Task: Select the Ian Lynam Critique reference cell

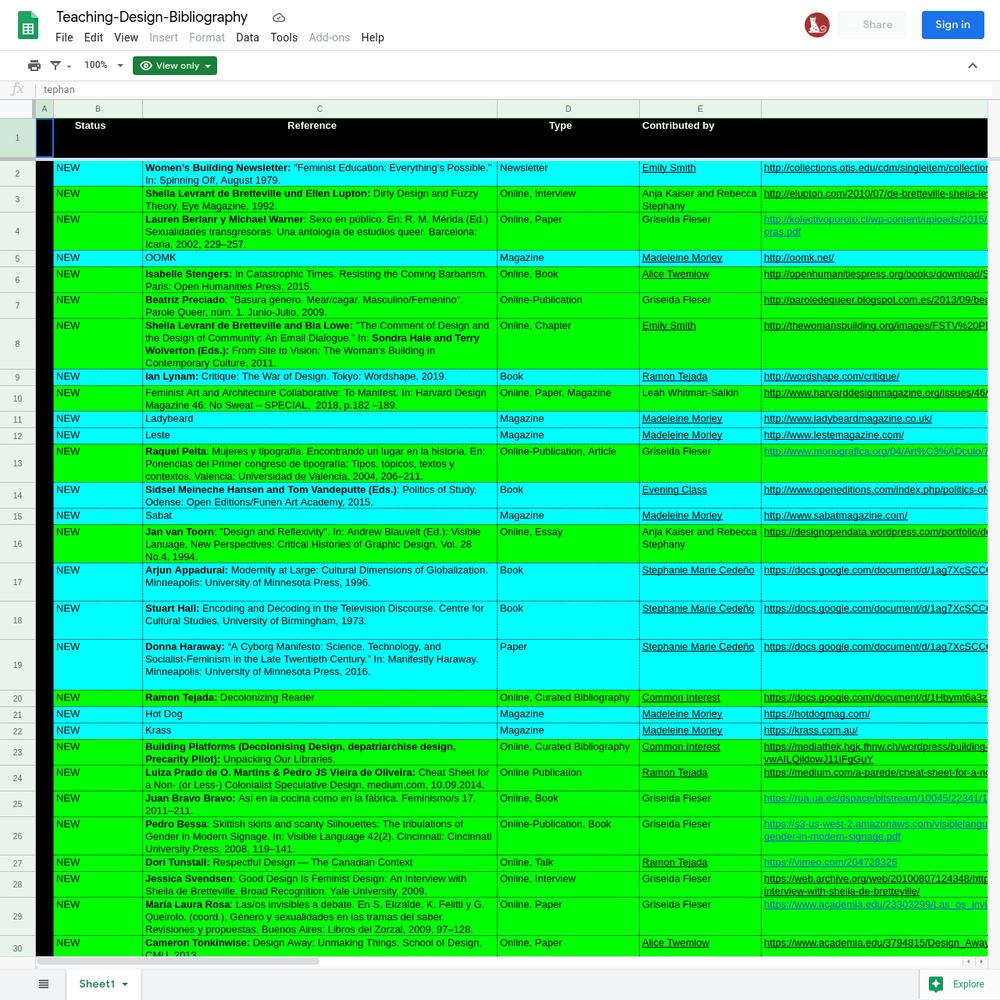Action: (320, 377)
